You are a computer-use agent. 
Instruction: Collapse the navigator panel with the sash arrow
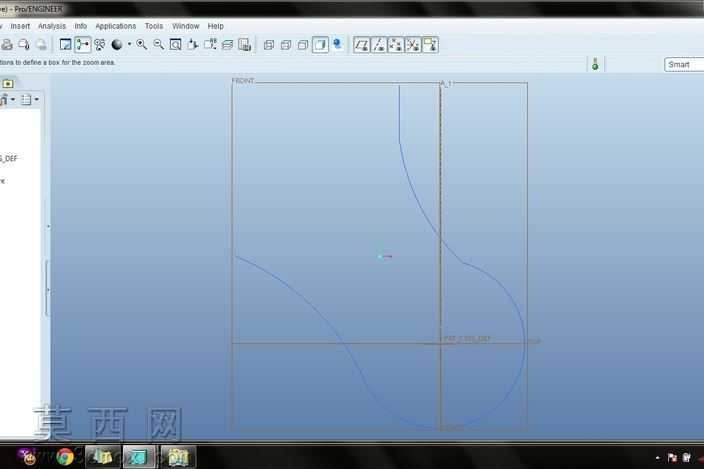tap(48, 227)
